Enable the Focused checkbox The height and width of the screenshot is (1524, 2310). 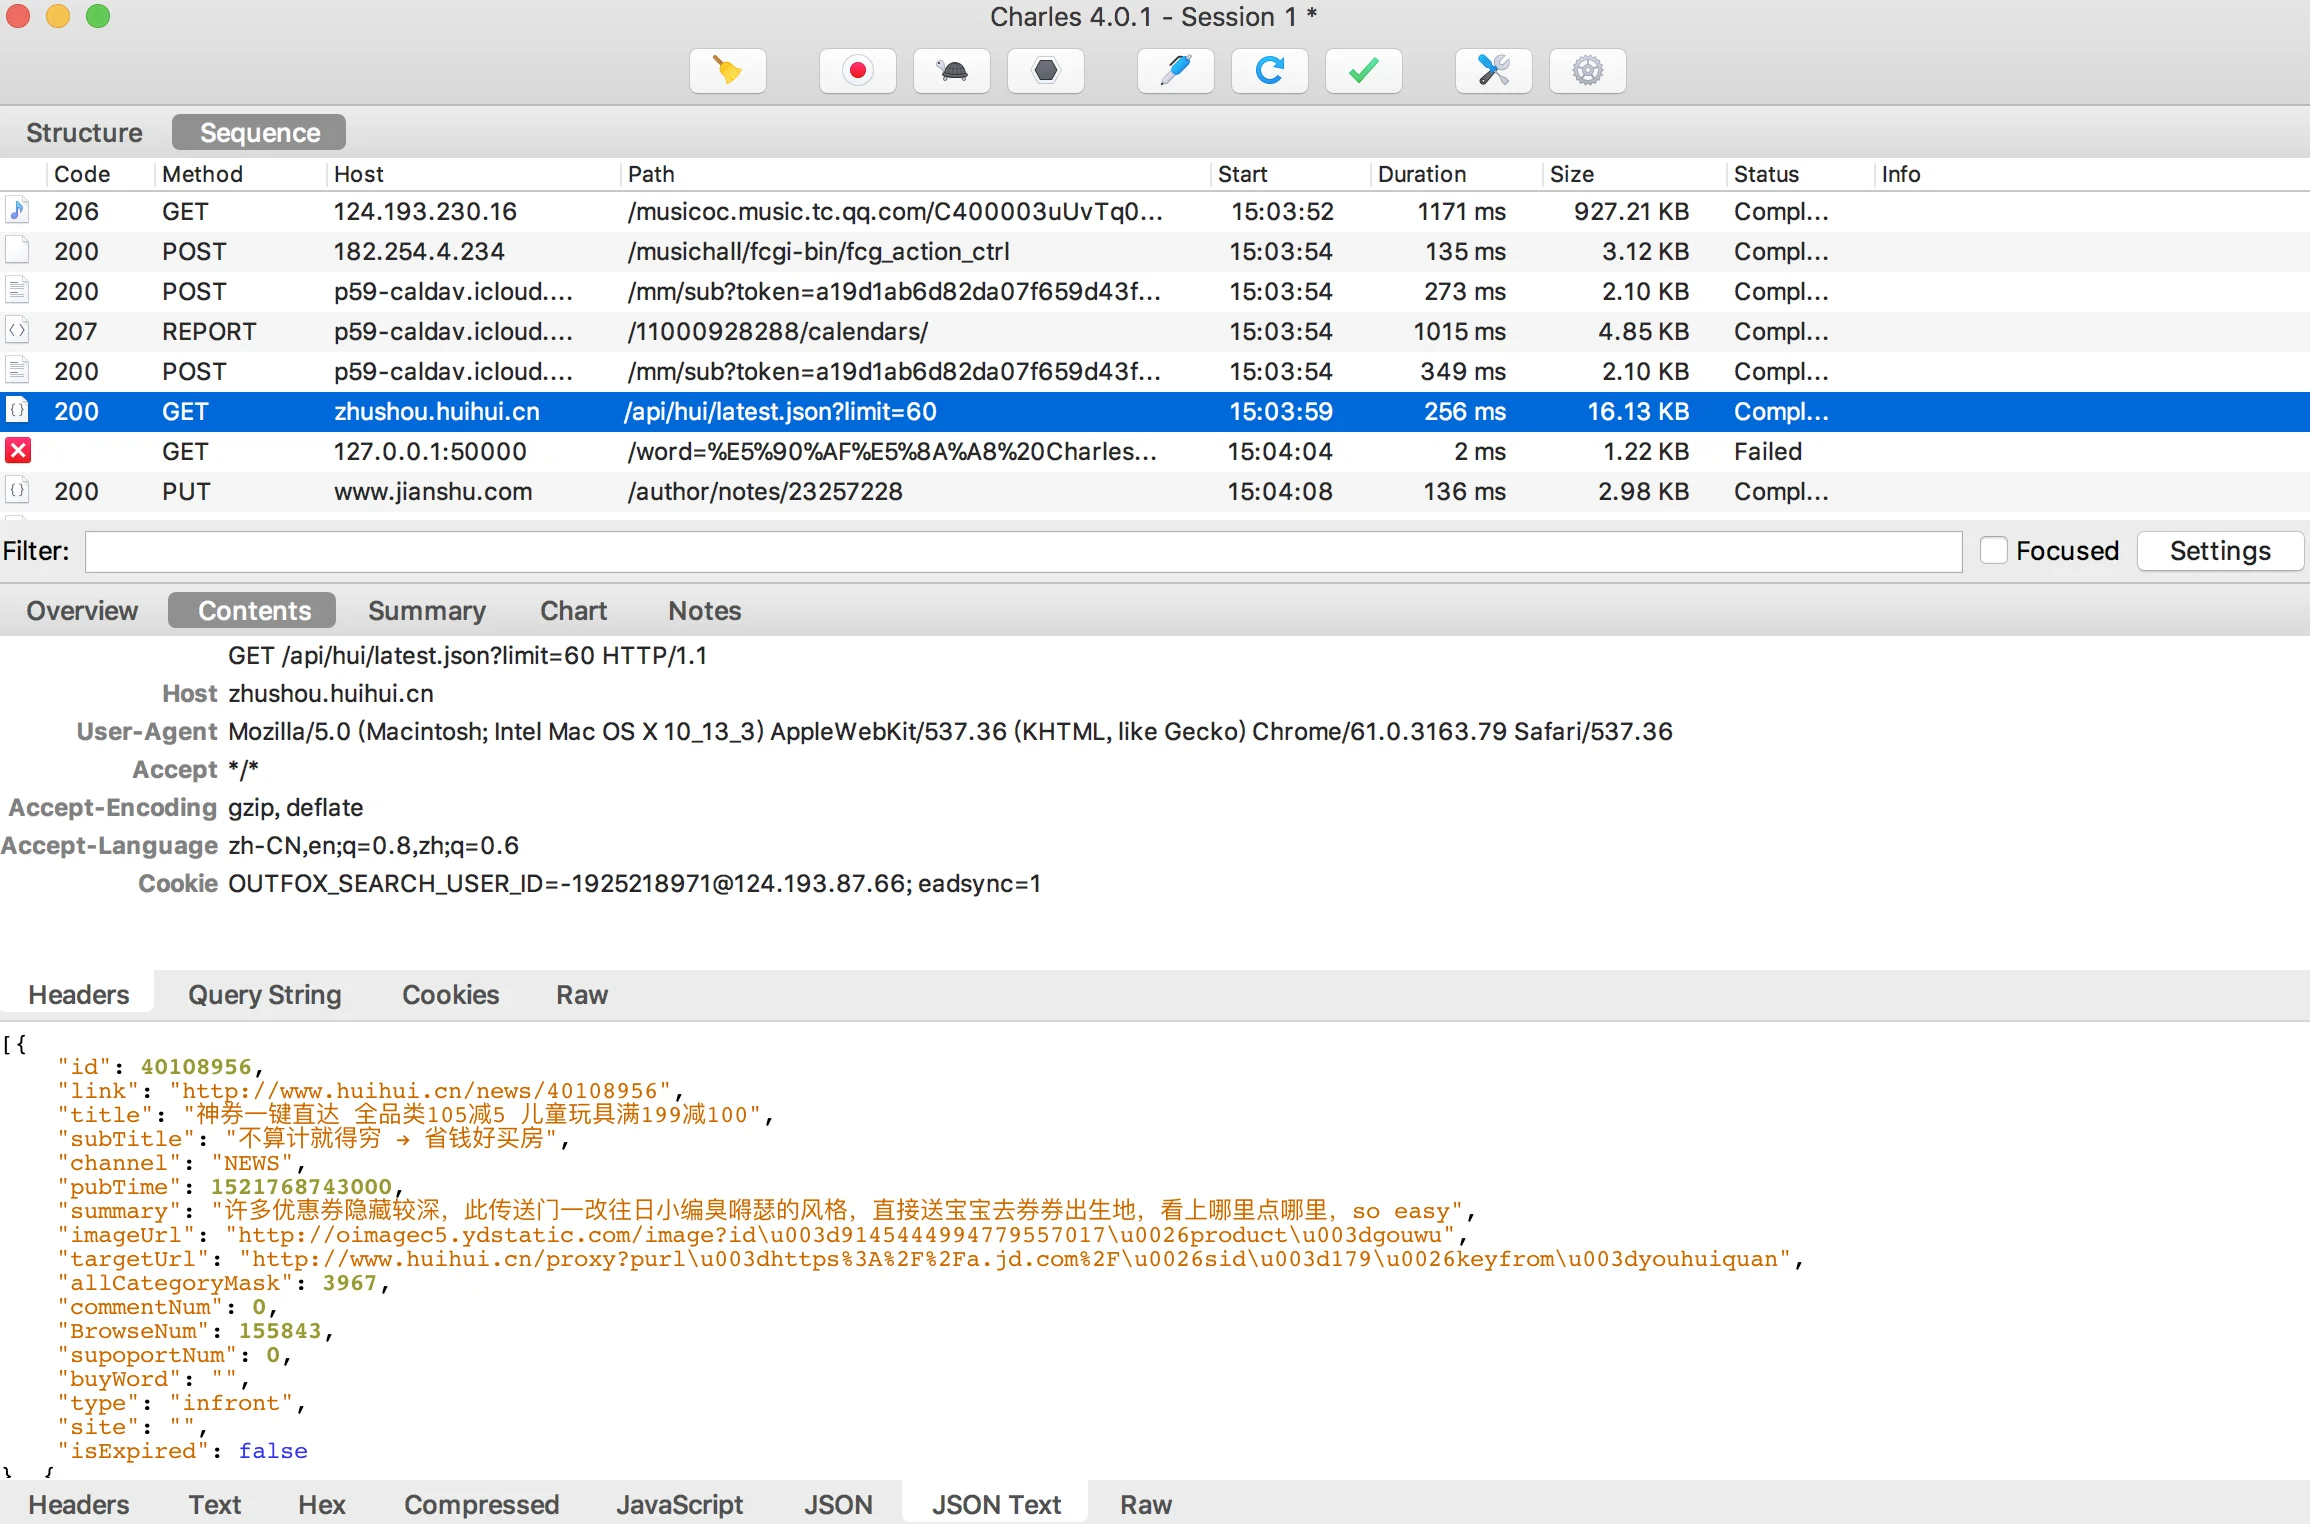1993,551
